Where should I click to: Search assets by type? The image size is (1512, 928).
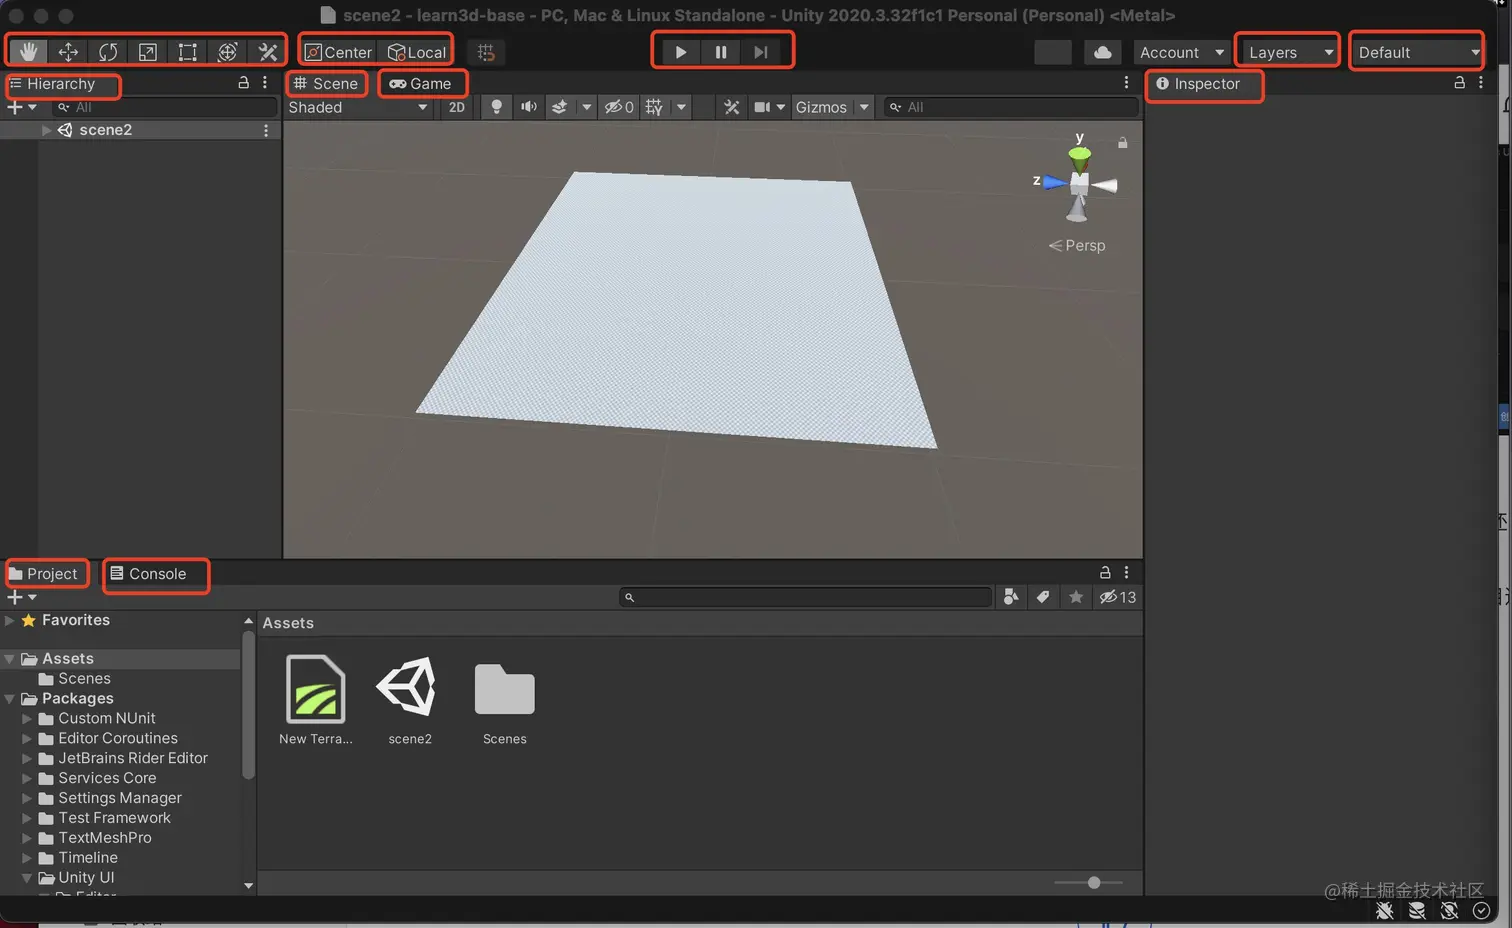click(1011, 597)
